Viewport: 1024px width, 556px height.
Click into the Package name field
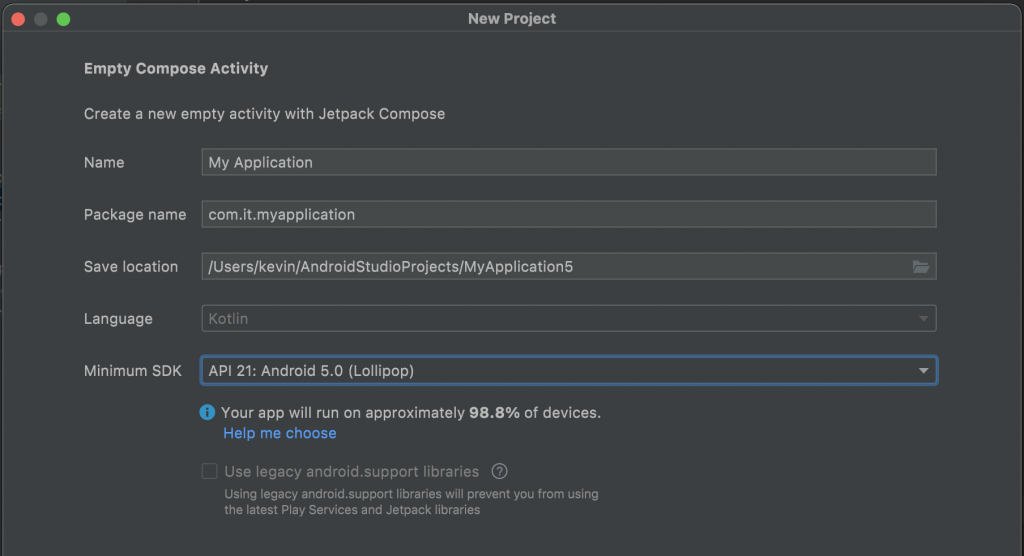coord(568,214)
